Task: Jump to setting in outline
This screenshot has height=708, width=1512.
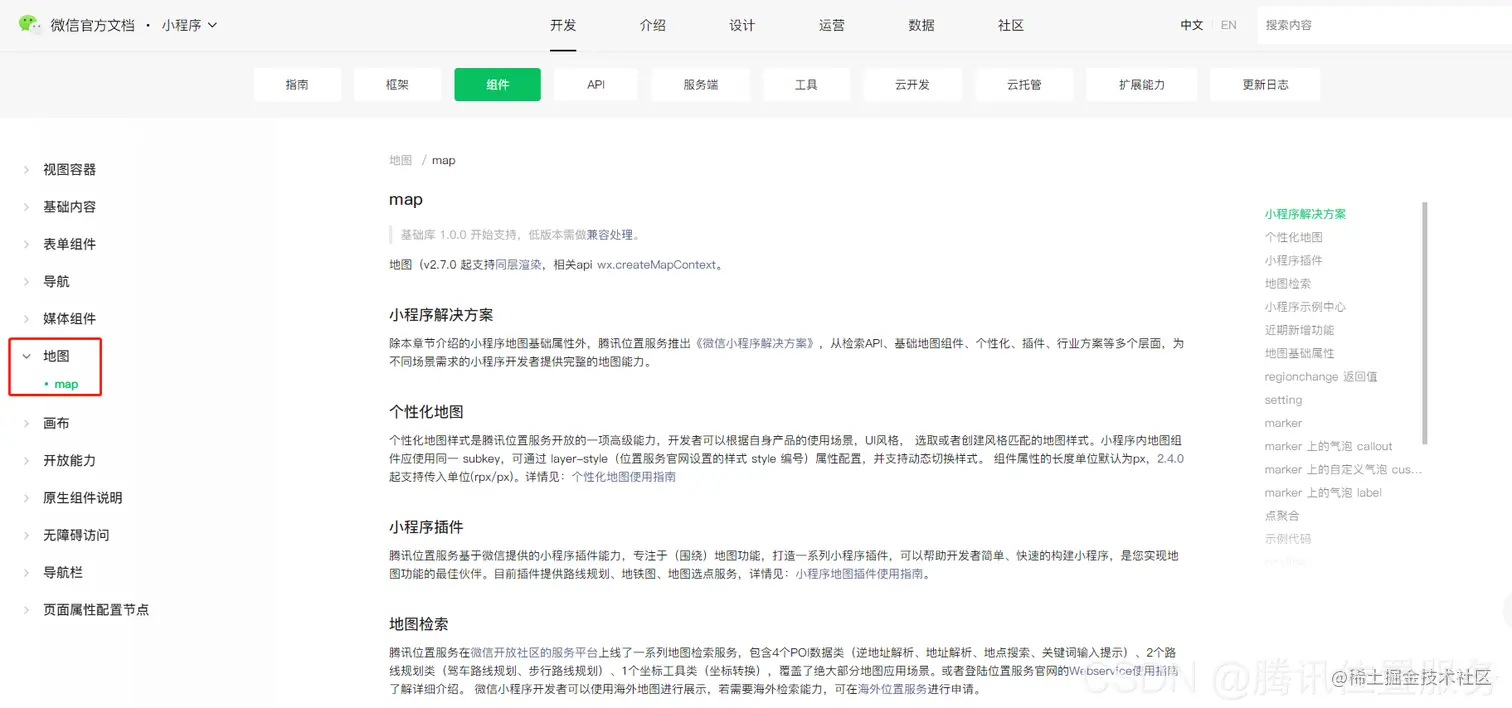Action: (1283, 400)
